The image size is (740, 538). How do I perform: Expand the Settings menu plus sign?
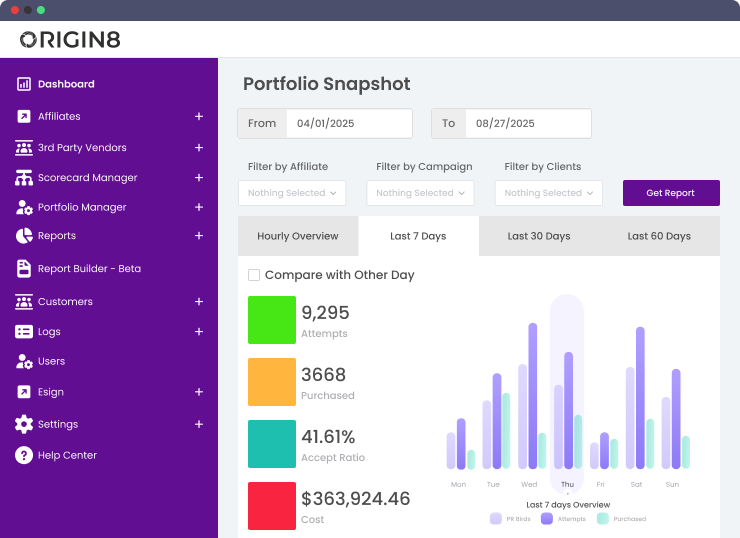click(x=199, y=424)
